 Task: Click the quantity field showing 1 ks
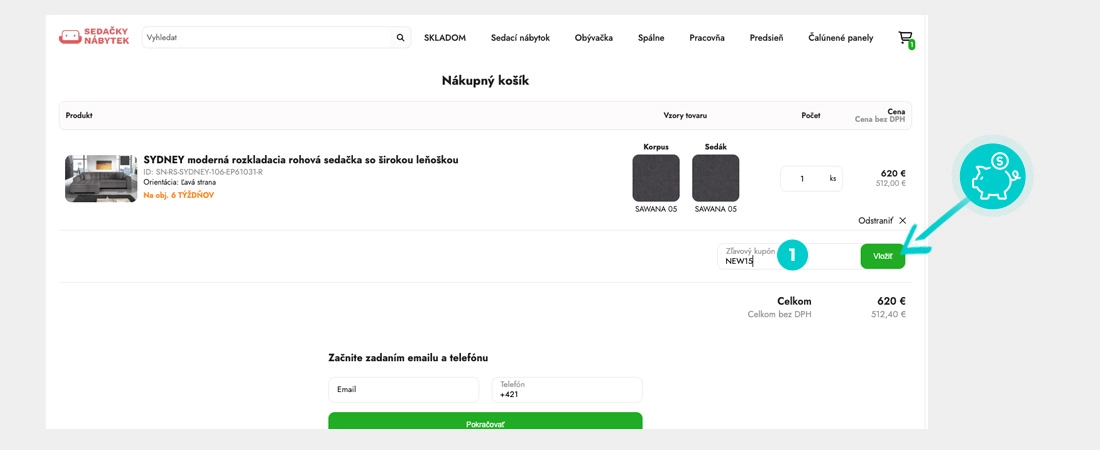[x=812, y=178]
